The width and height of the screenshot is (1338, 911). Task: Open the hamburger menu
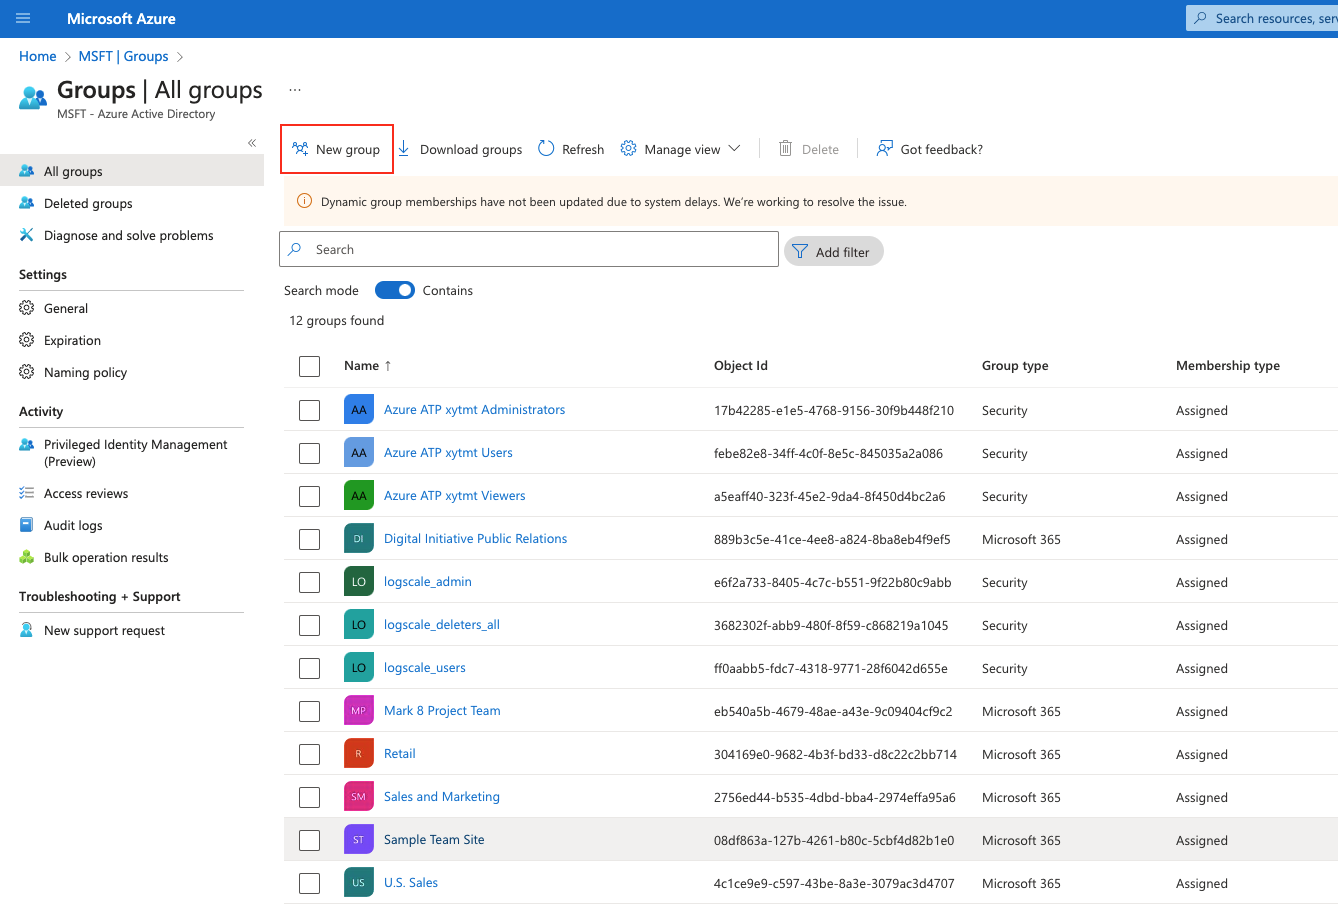click(22, 18)
